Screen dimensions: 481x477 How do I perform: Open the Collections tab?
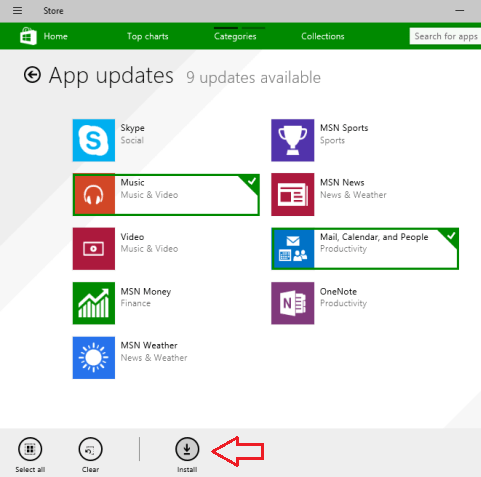323,36
